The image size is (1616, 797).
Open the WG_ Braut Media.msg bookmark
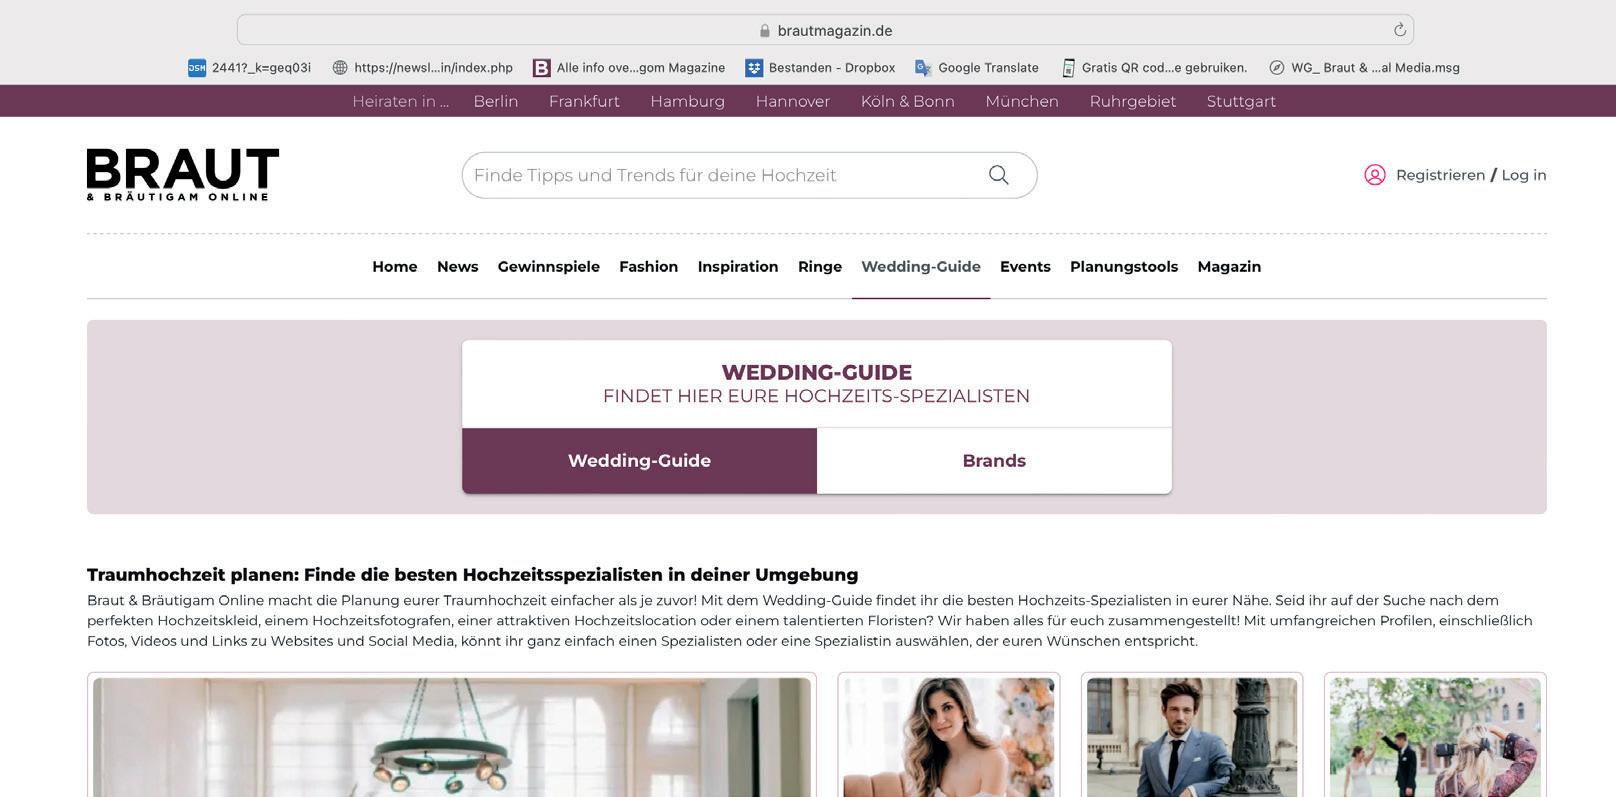[1364, 68]
